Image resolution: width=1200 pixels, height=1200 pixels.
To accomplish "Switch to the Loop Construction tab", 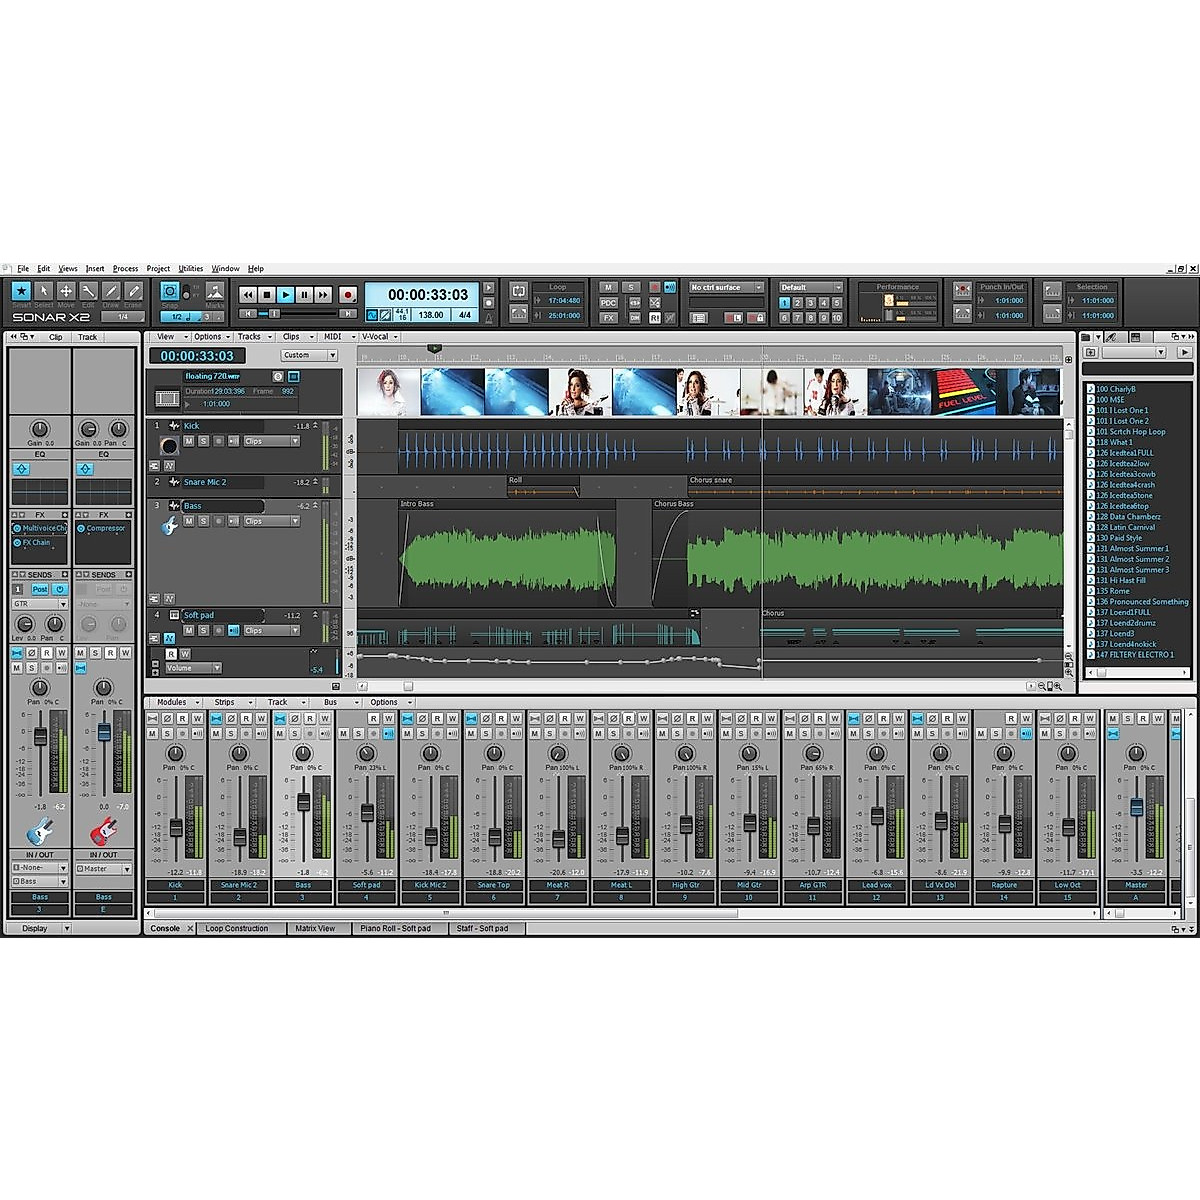I will (237, 928).
